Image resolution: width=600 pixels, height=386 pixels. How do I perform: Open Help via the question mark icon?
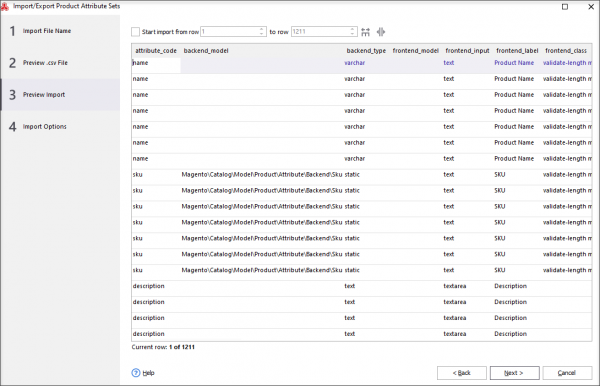pyautogui.click(x=136, y=373)
